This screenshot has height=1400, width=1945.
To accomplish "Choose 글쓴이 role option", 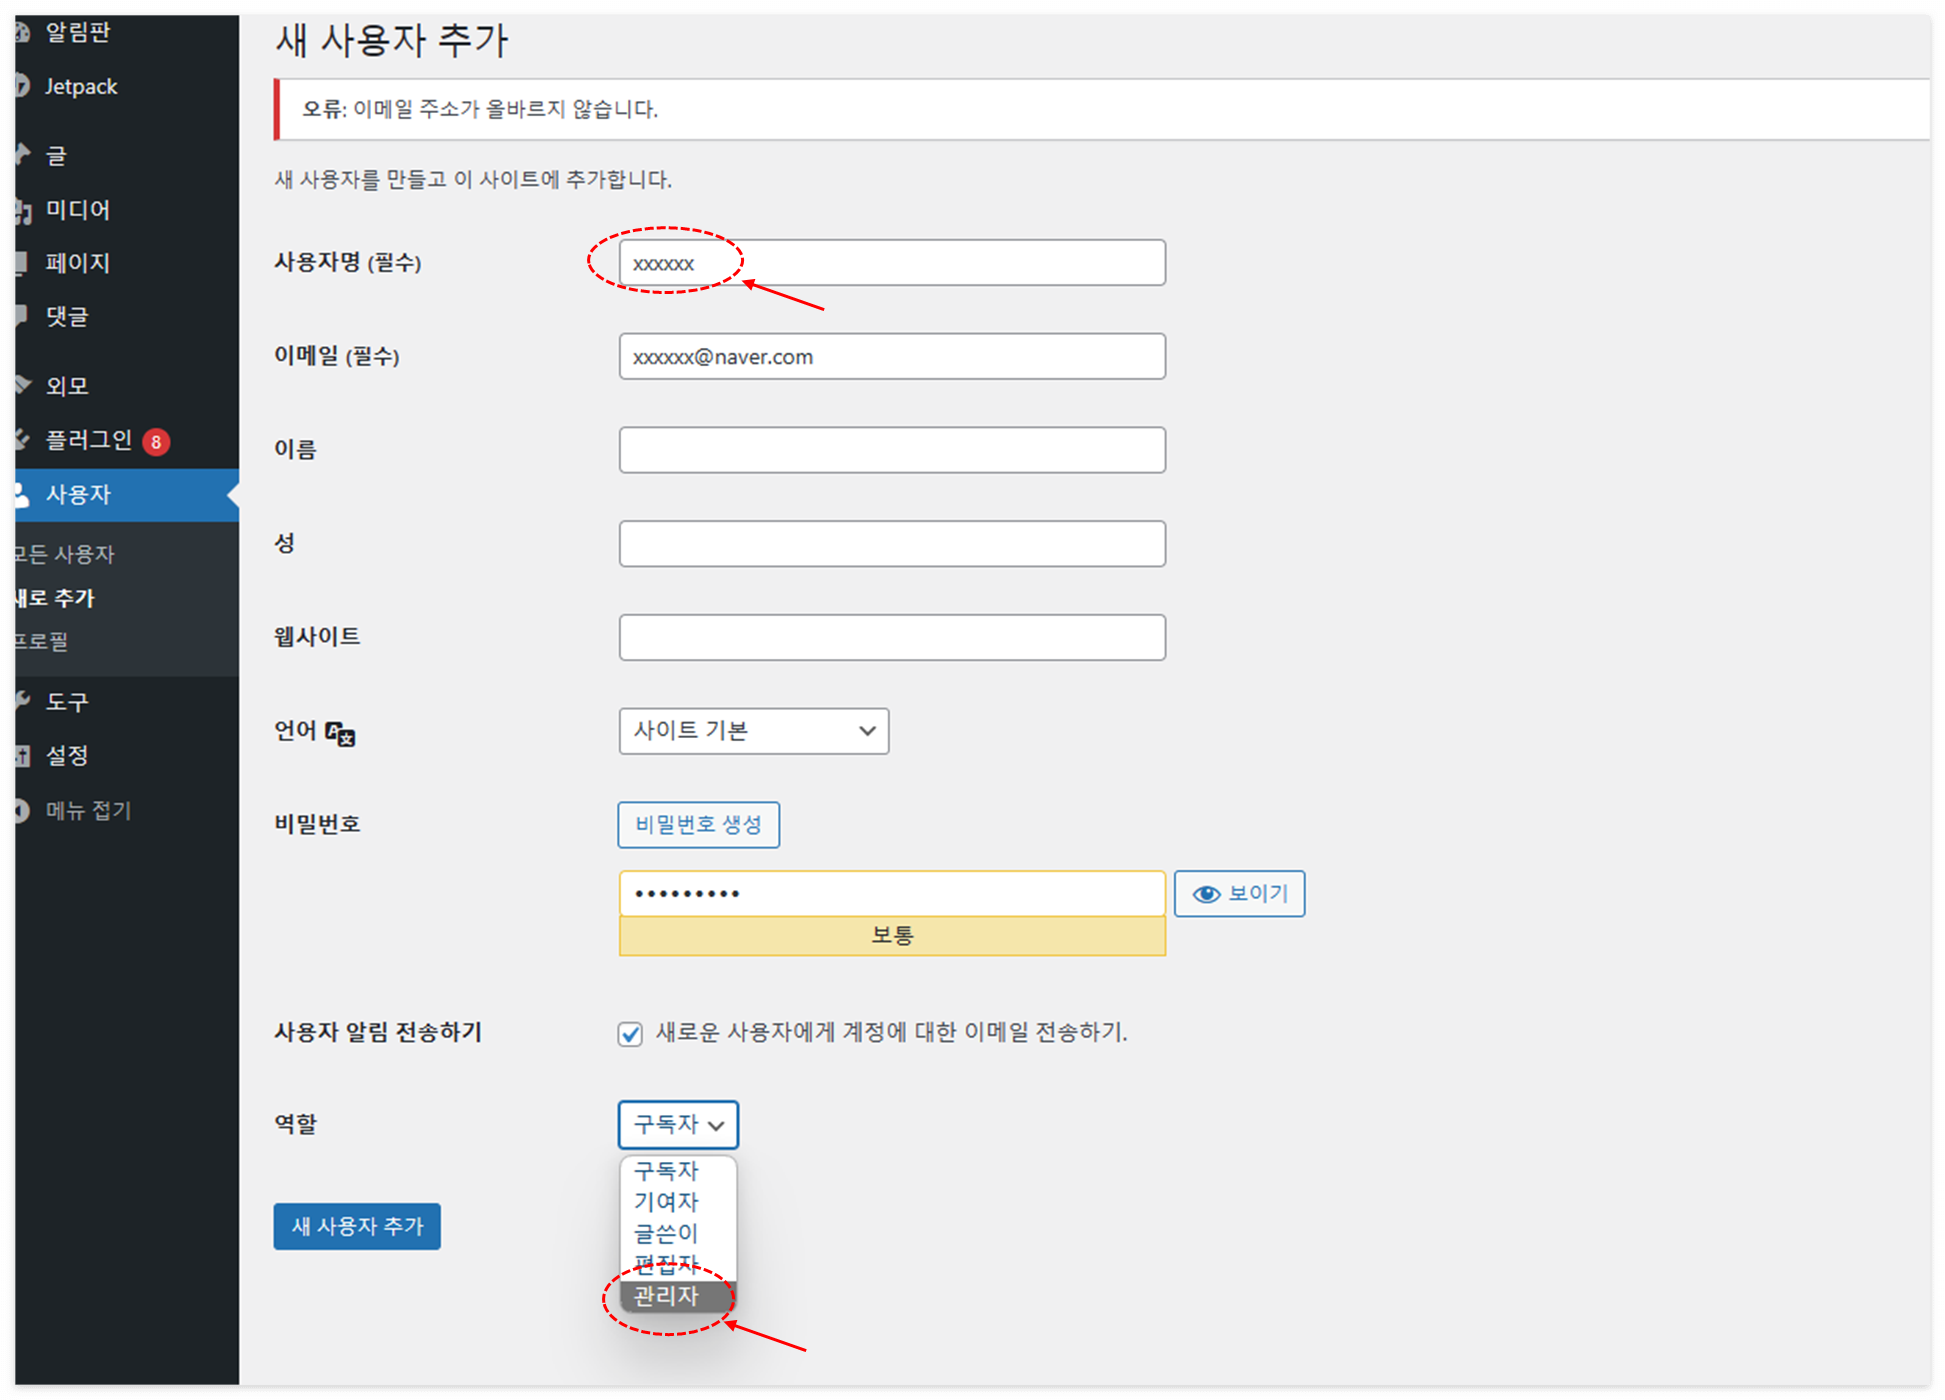I will point(667,1233).
